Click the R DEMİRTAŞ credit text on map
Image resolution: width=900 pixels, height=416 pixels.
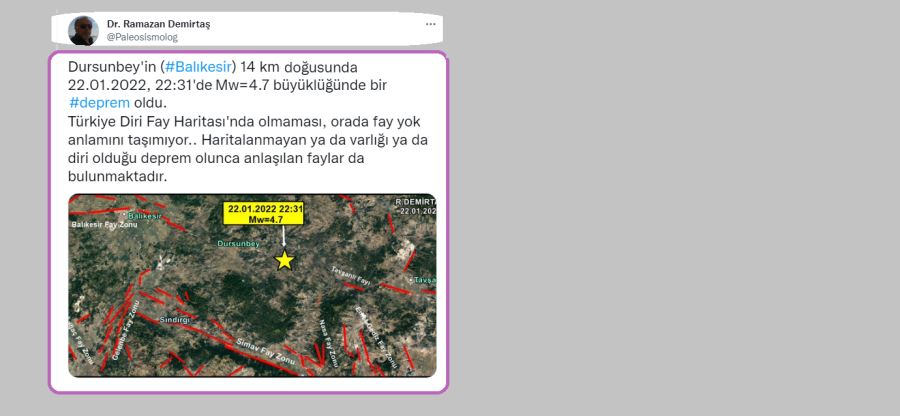[x=416, y=202]
